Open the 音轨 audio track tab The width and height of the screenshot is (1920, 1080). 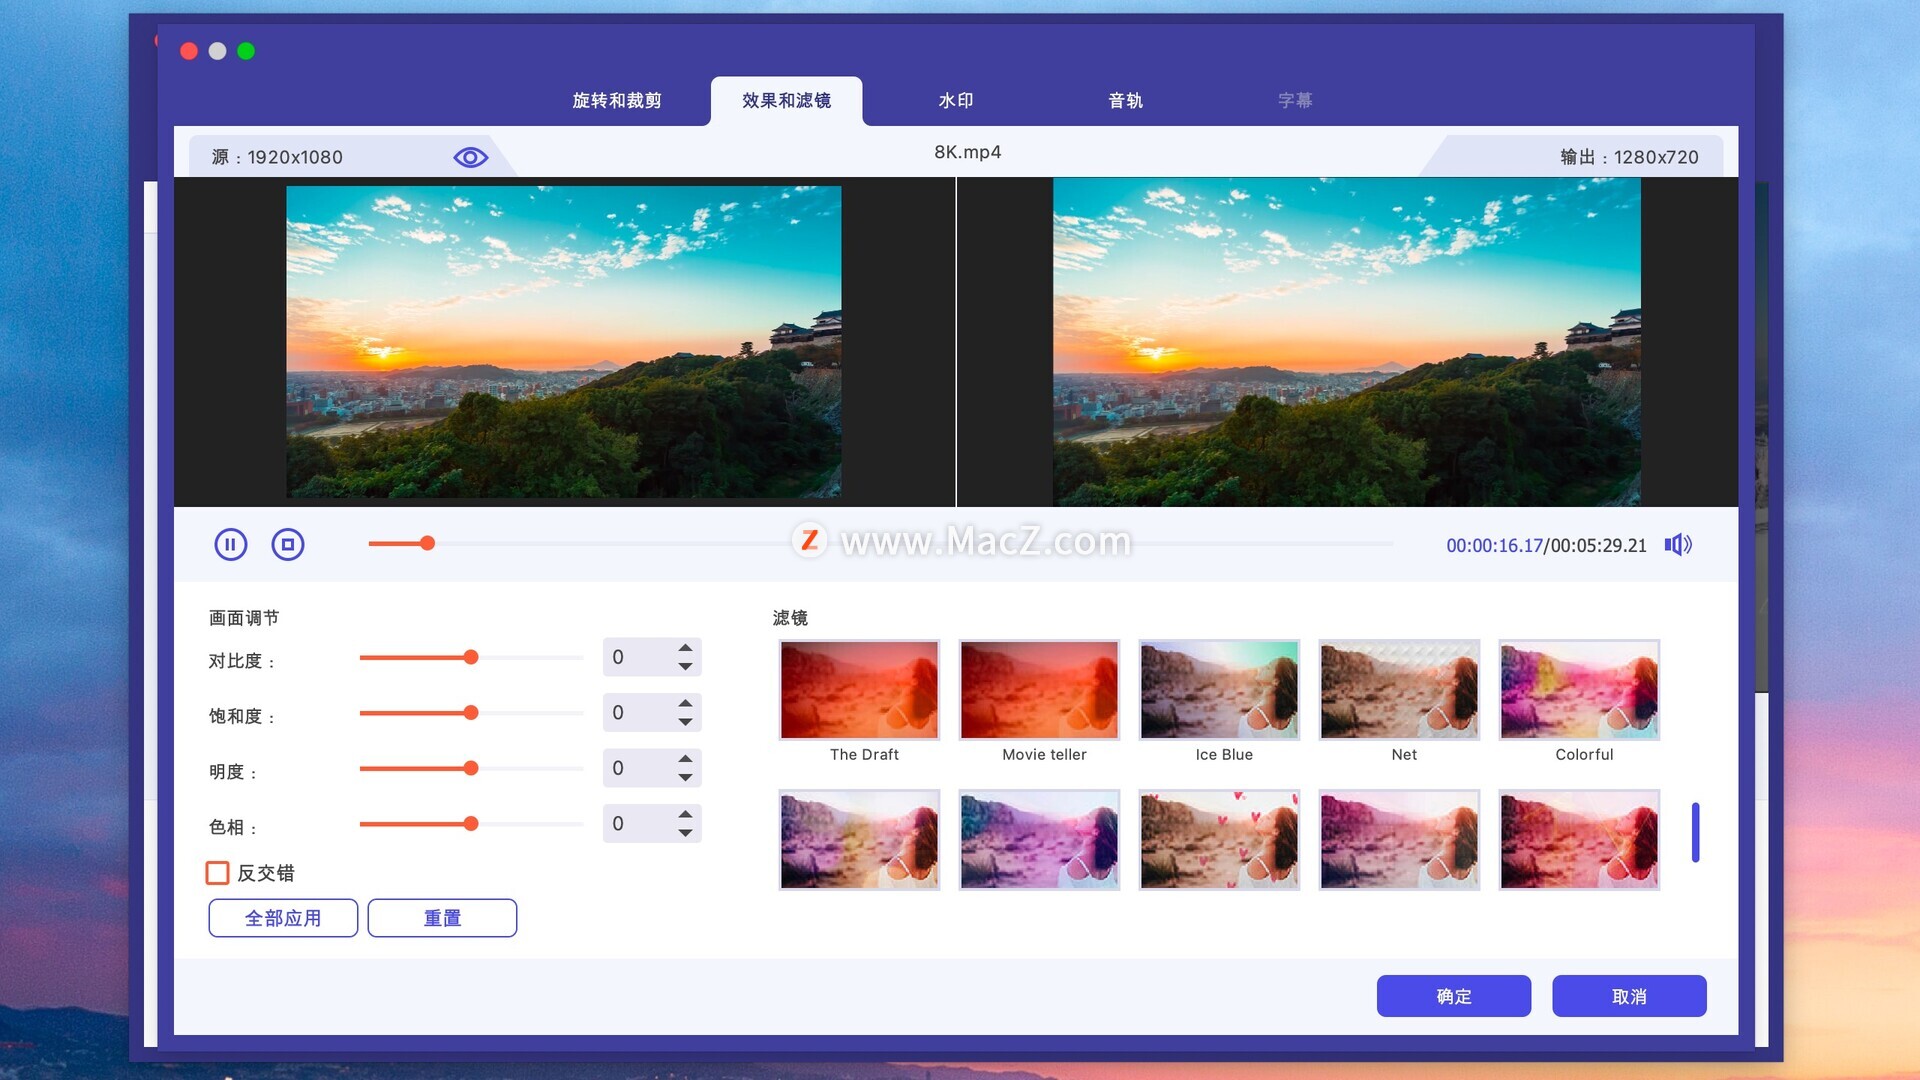tap(1126, 100)
